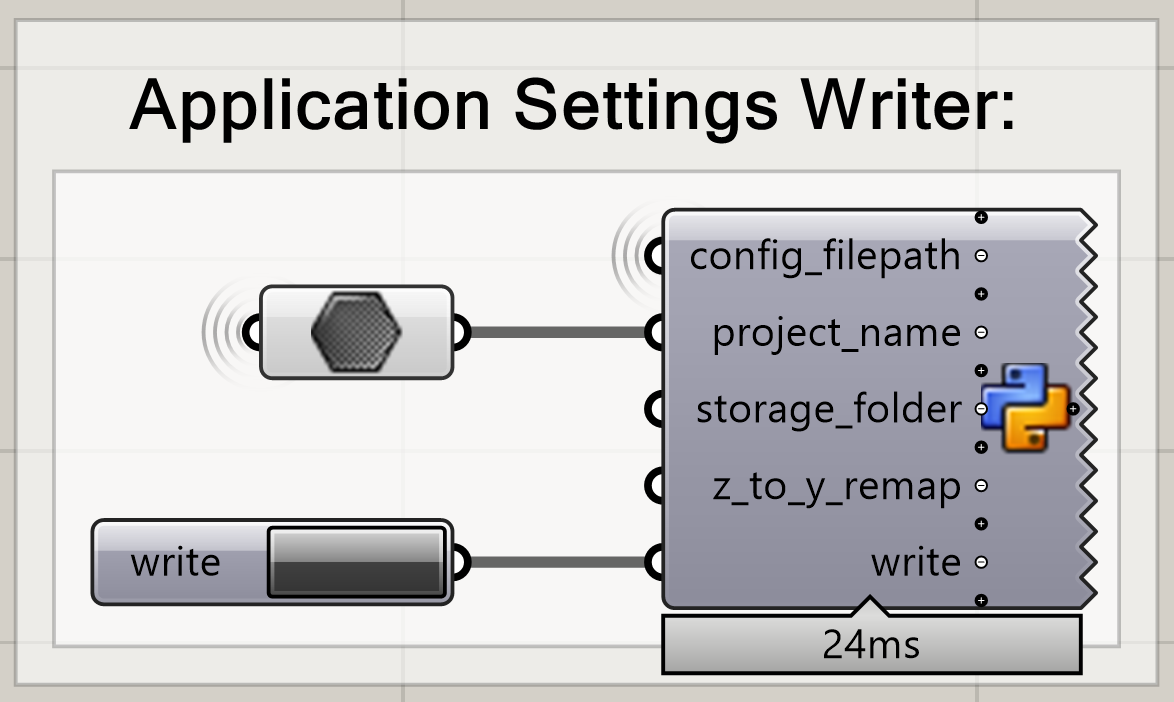Insert input using plus above config_filepath
Image resolution: width=1174 pixels, height=702 pixels.
(x=981, y=217)
